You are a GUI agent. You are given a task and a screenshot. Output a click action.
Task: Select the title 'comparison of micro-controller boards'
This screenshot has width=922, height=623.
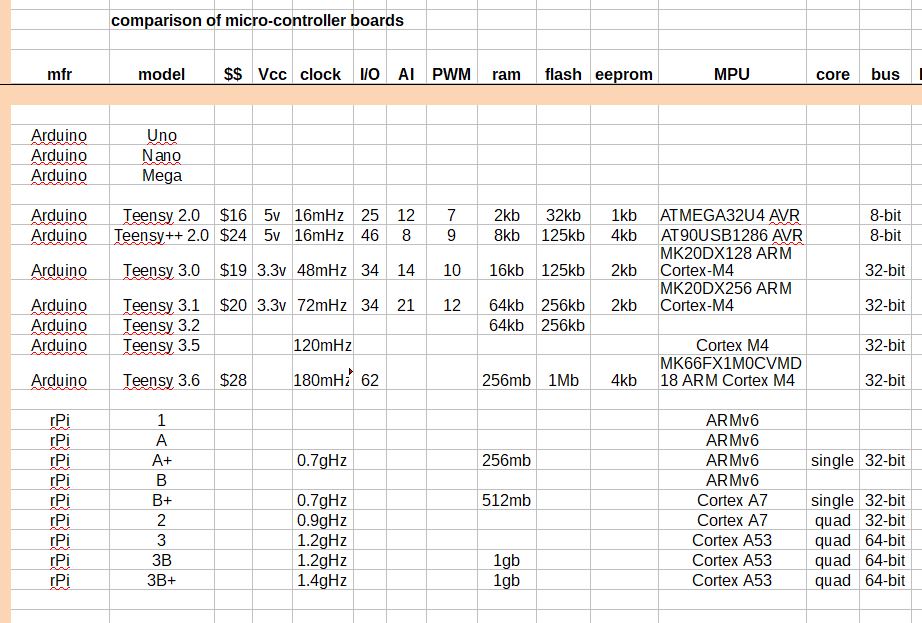pos(257,21)
